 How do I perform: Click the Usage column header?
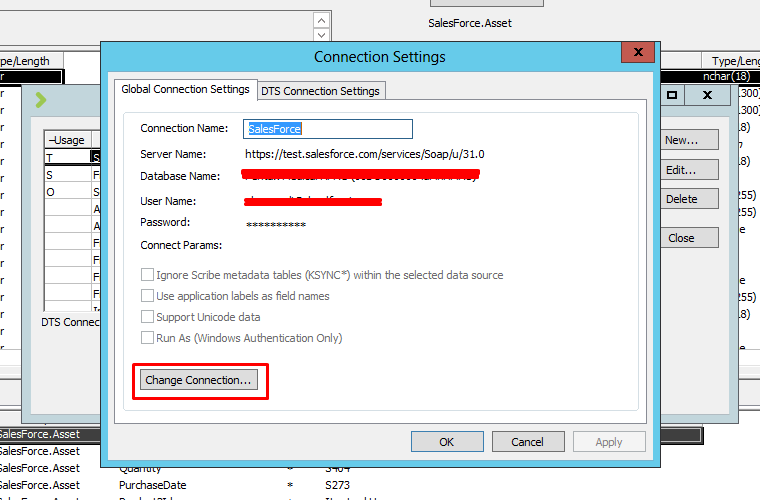[x=68, y=140]
